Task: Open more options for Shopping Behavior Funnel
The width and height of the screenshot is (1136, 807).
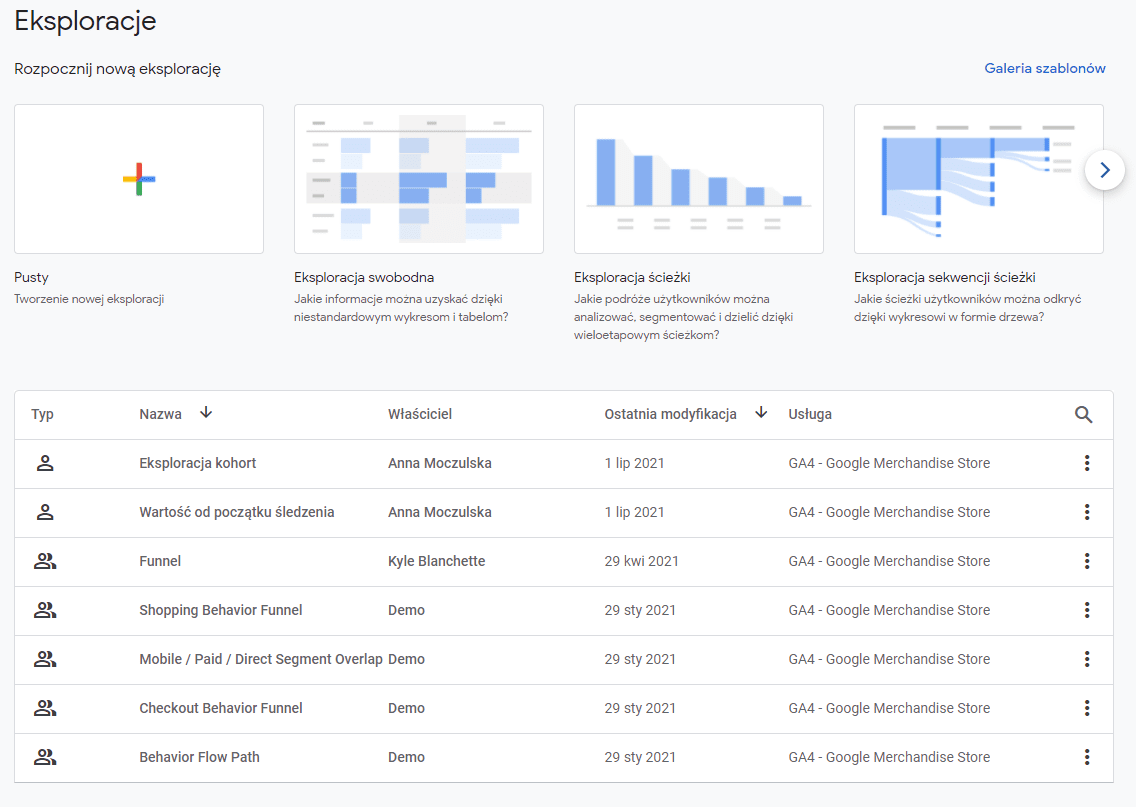Action: point(1087,610)
